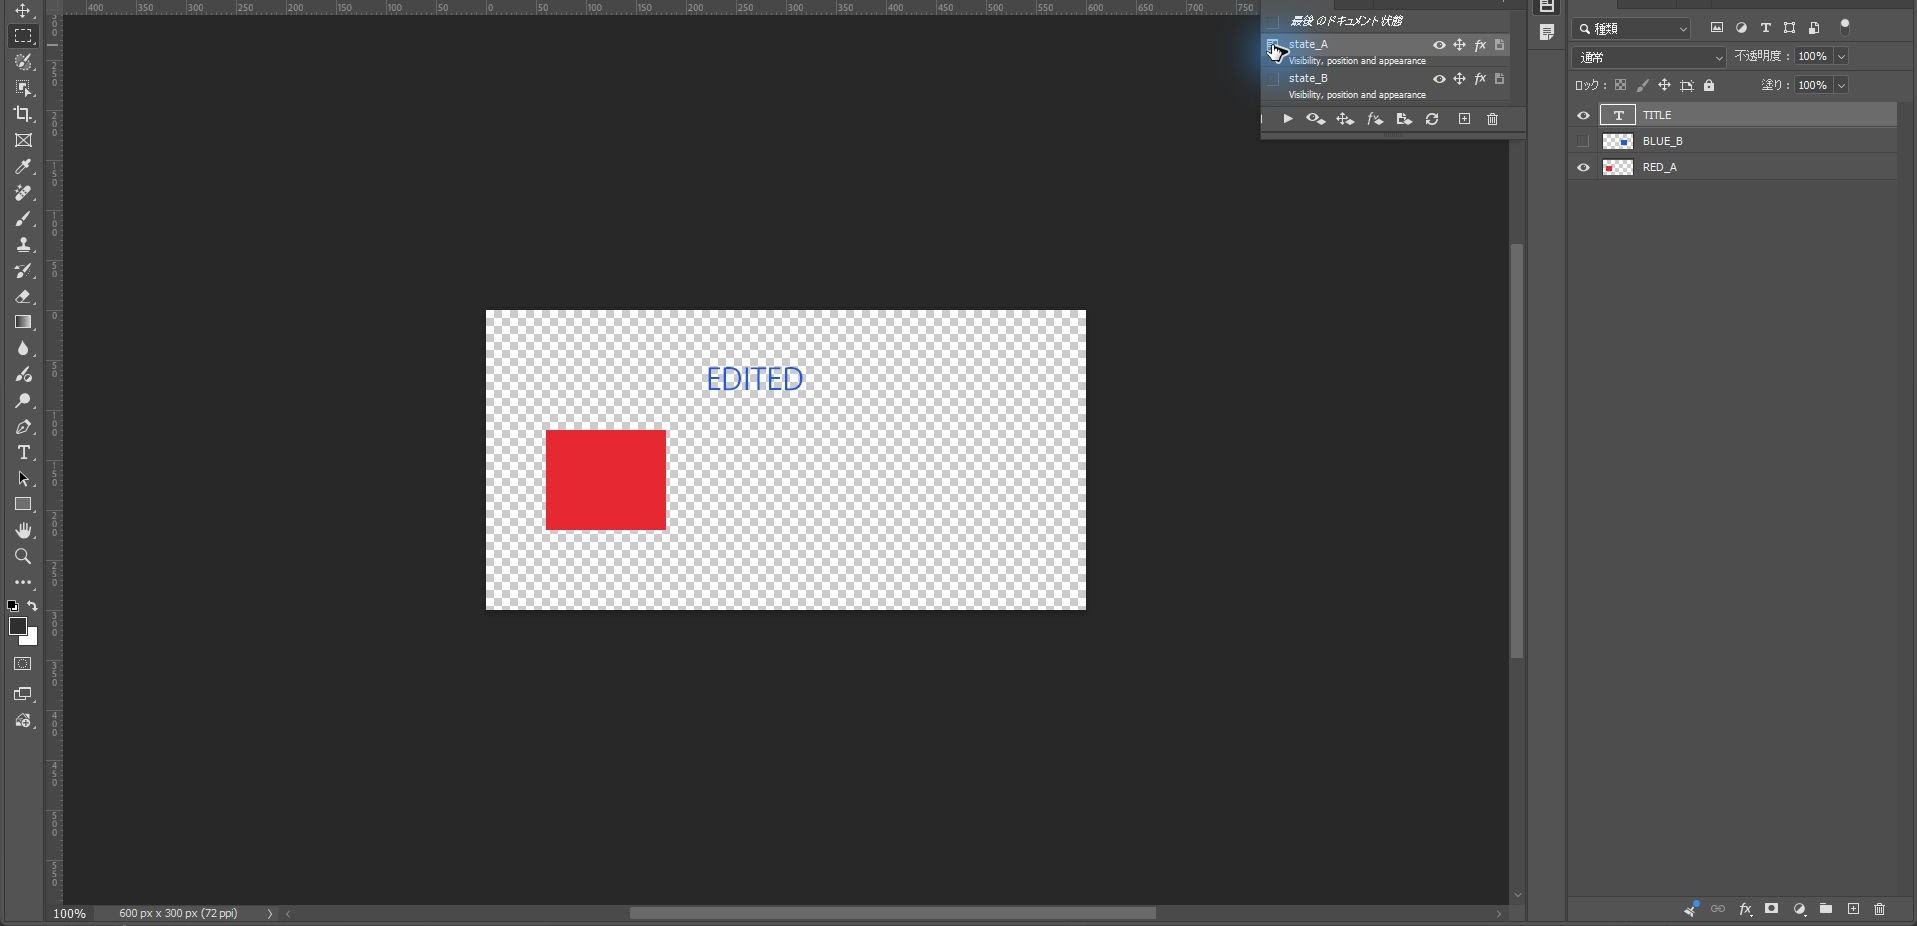Select the Brush tool
Image resolution: width=1917 pixels, height=926 pixels.
click(23, 218)
